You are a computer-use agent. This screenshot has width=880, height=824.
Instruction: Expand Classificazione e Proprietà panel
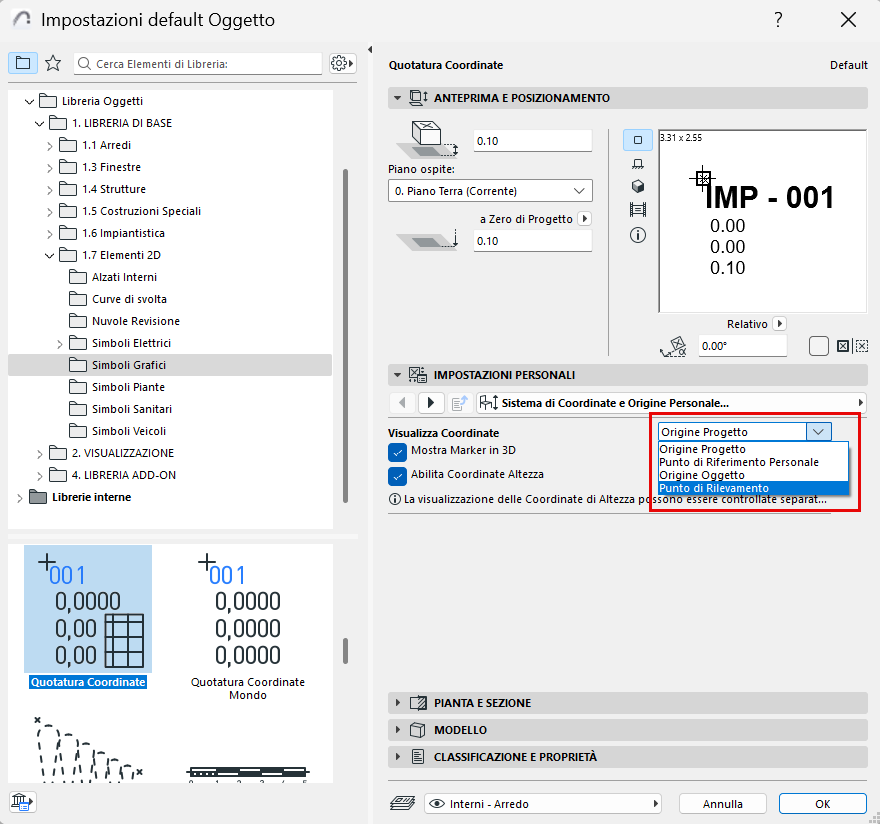point(397,757)
